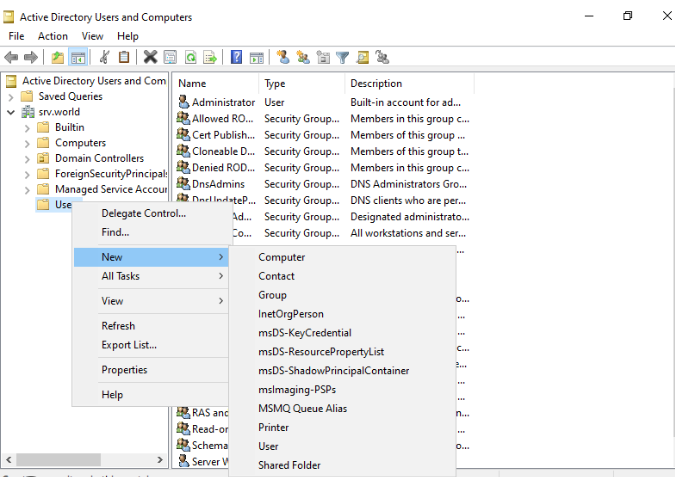Choose Delegate Control from context menu
This screenshot has height=477, width=675.
(151, 213)
